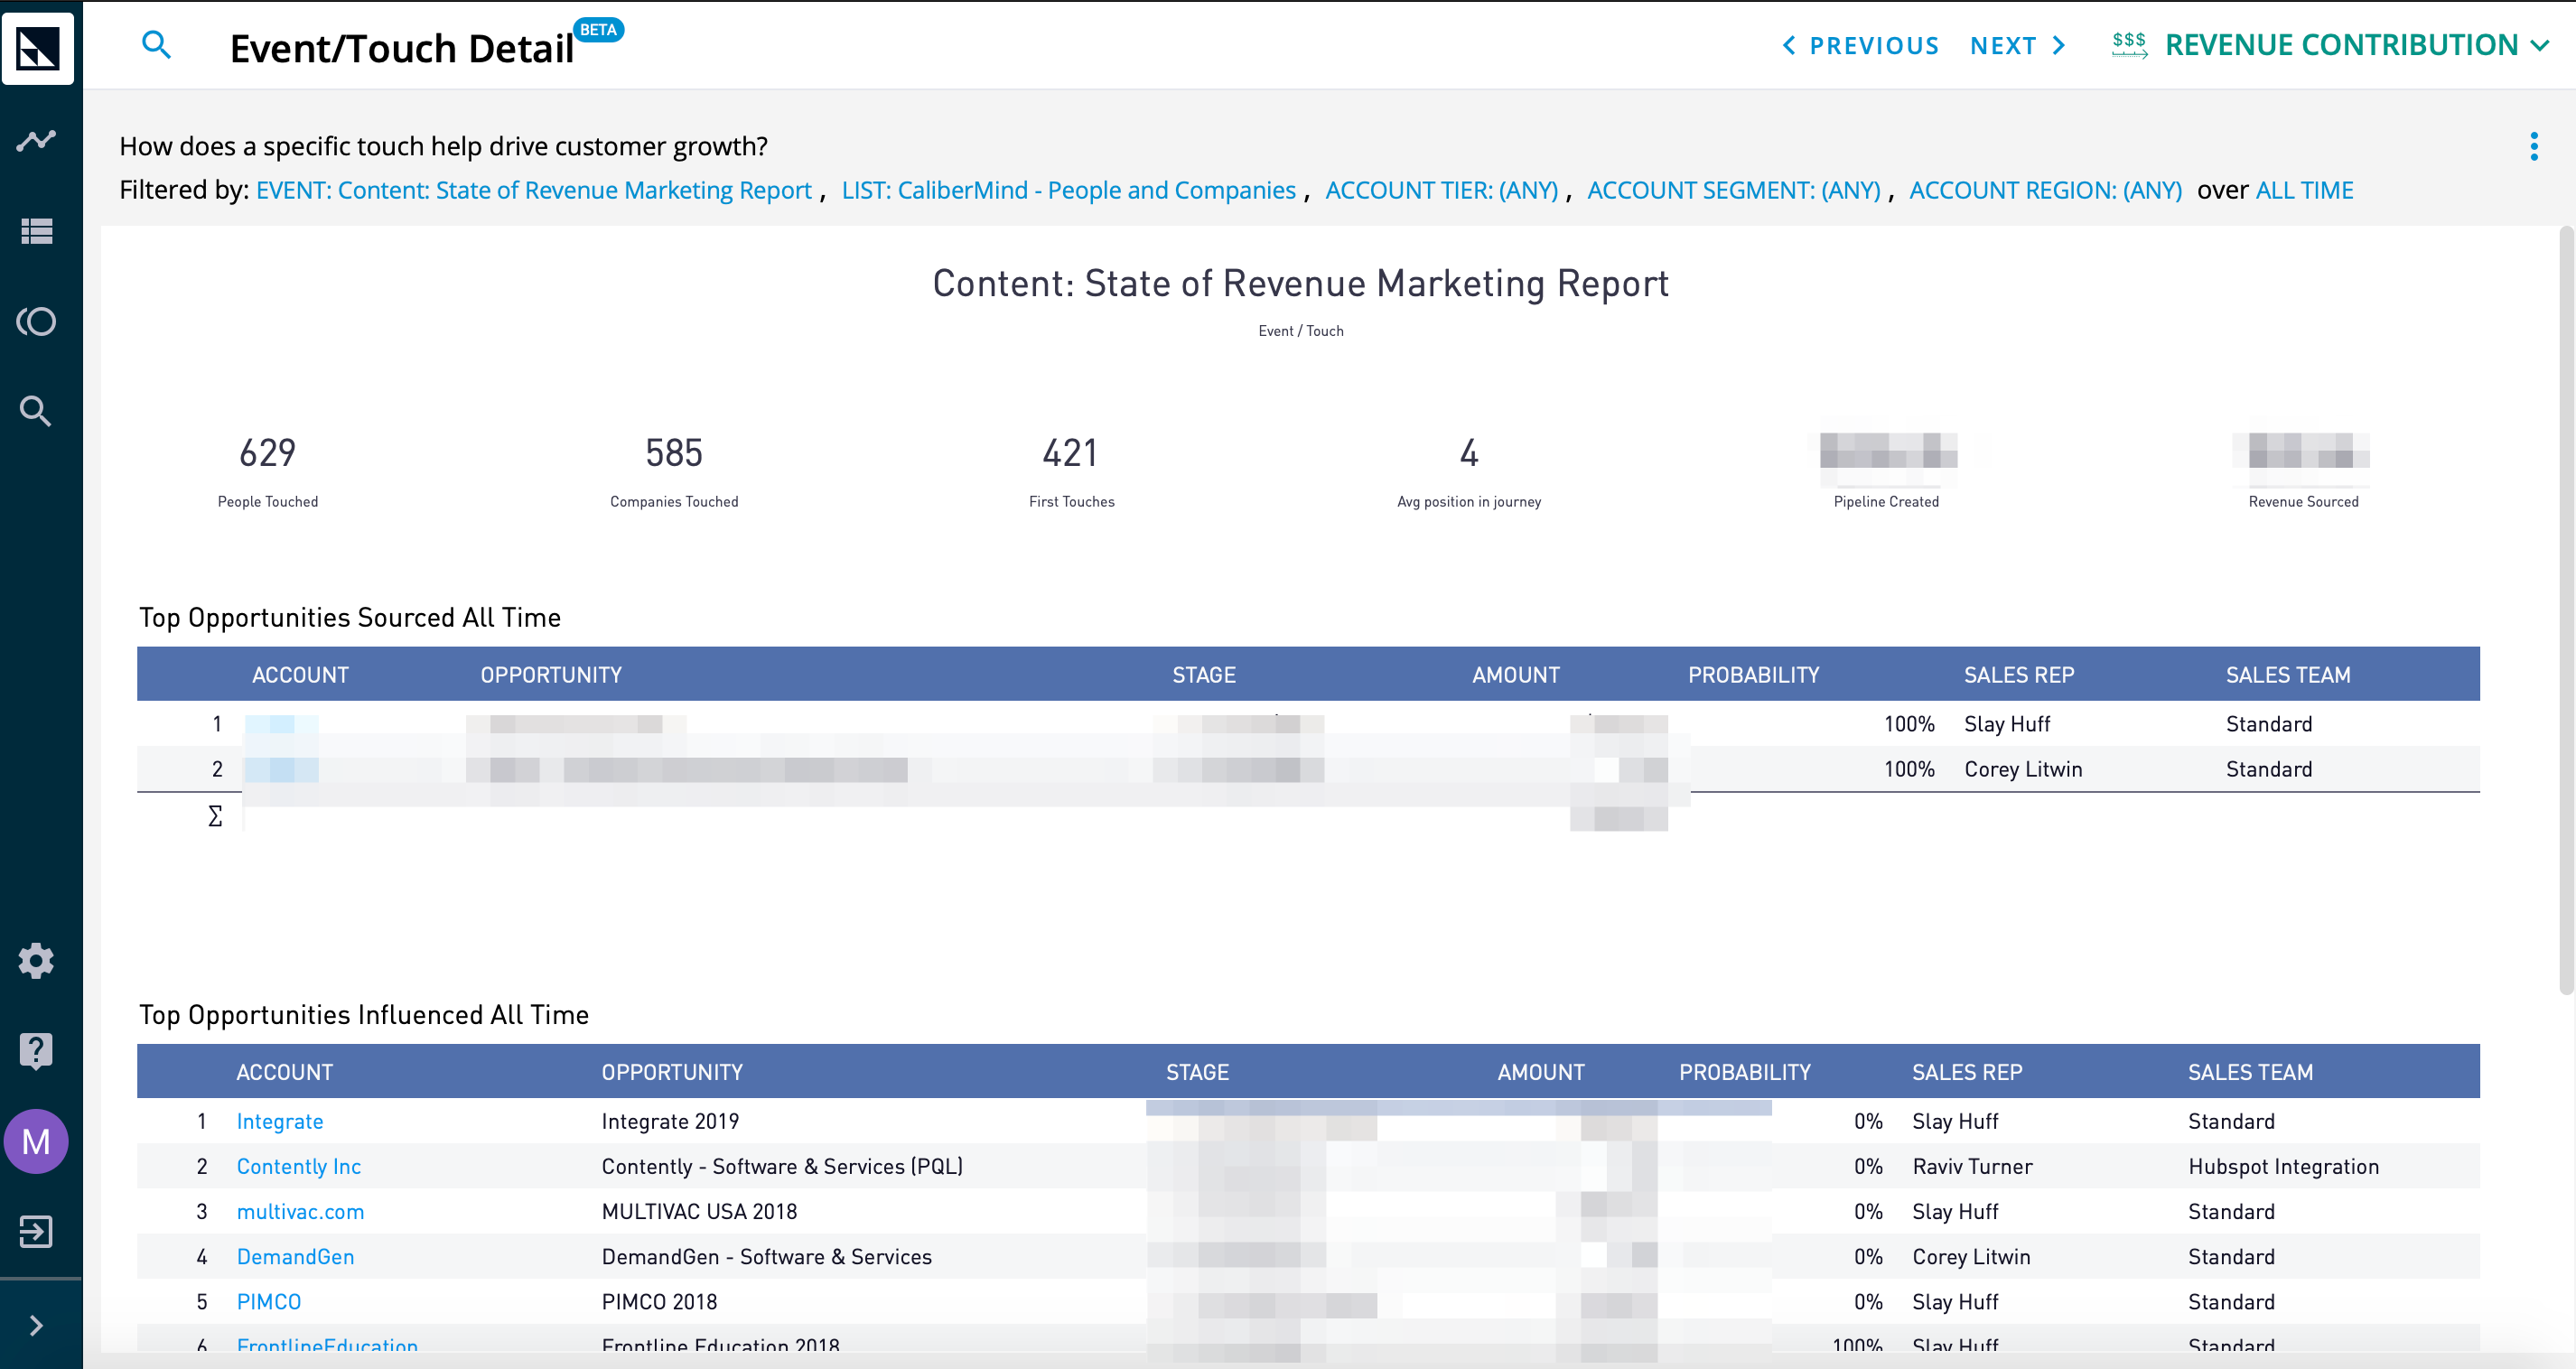Viewport: 2576px width, 1369px height.
Task: Open the list view sidebar icon
Action: [x=36, y=231]
